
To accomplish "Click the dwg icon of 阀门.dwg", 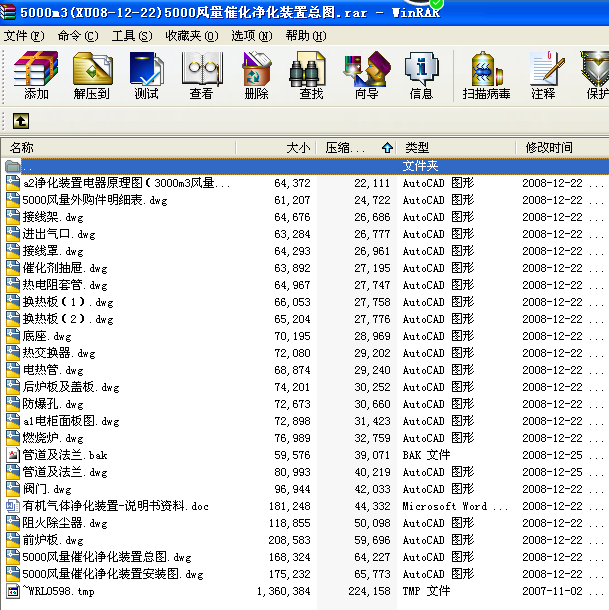I will click(x=13, y=489).
